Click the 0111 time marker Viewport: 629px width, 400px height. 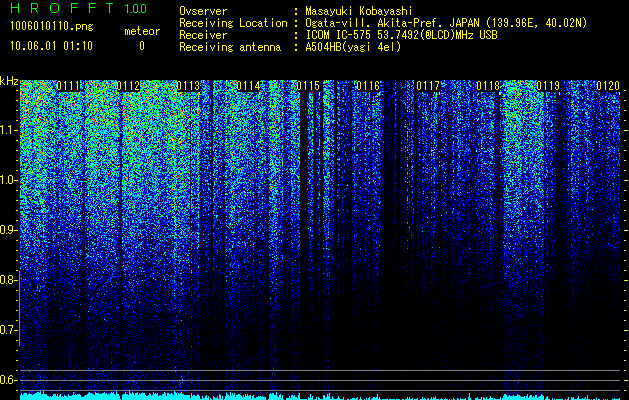[68, 86]
